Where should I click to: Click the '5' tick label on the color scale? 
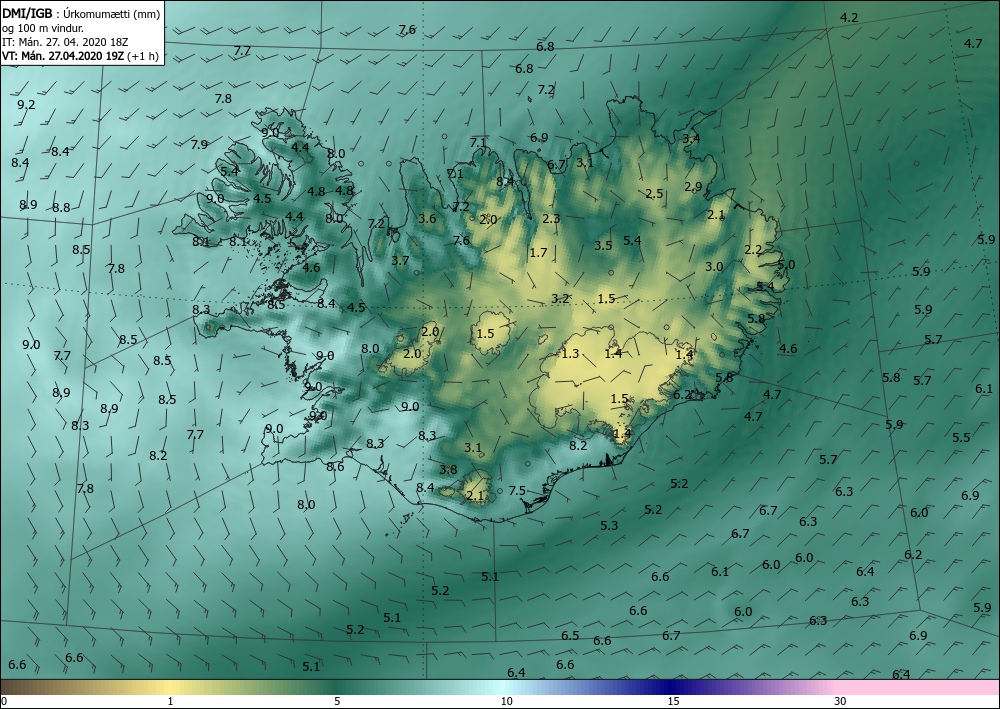tap(337, 702)
